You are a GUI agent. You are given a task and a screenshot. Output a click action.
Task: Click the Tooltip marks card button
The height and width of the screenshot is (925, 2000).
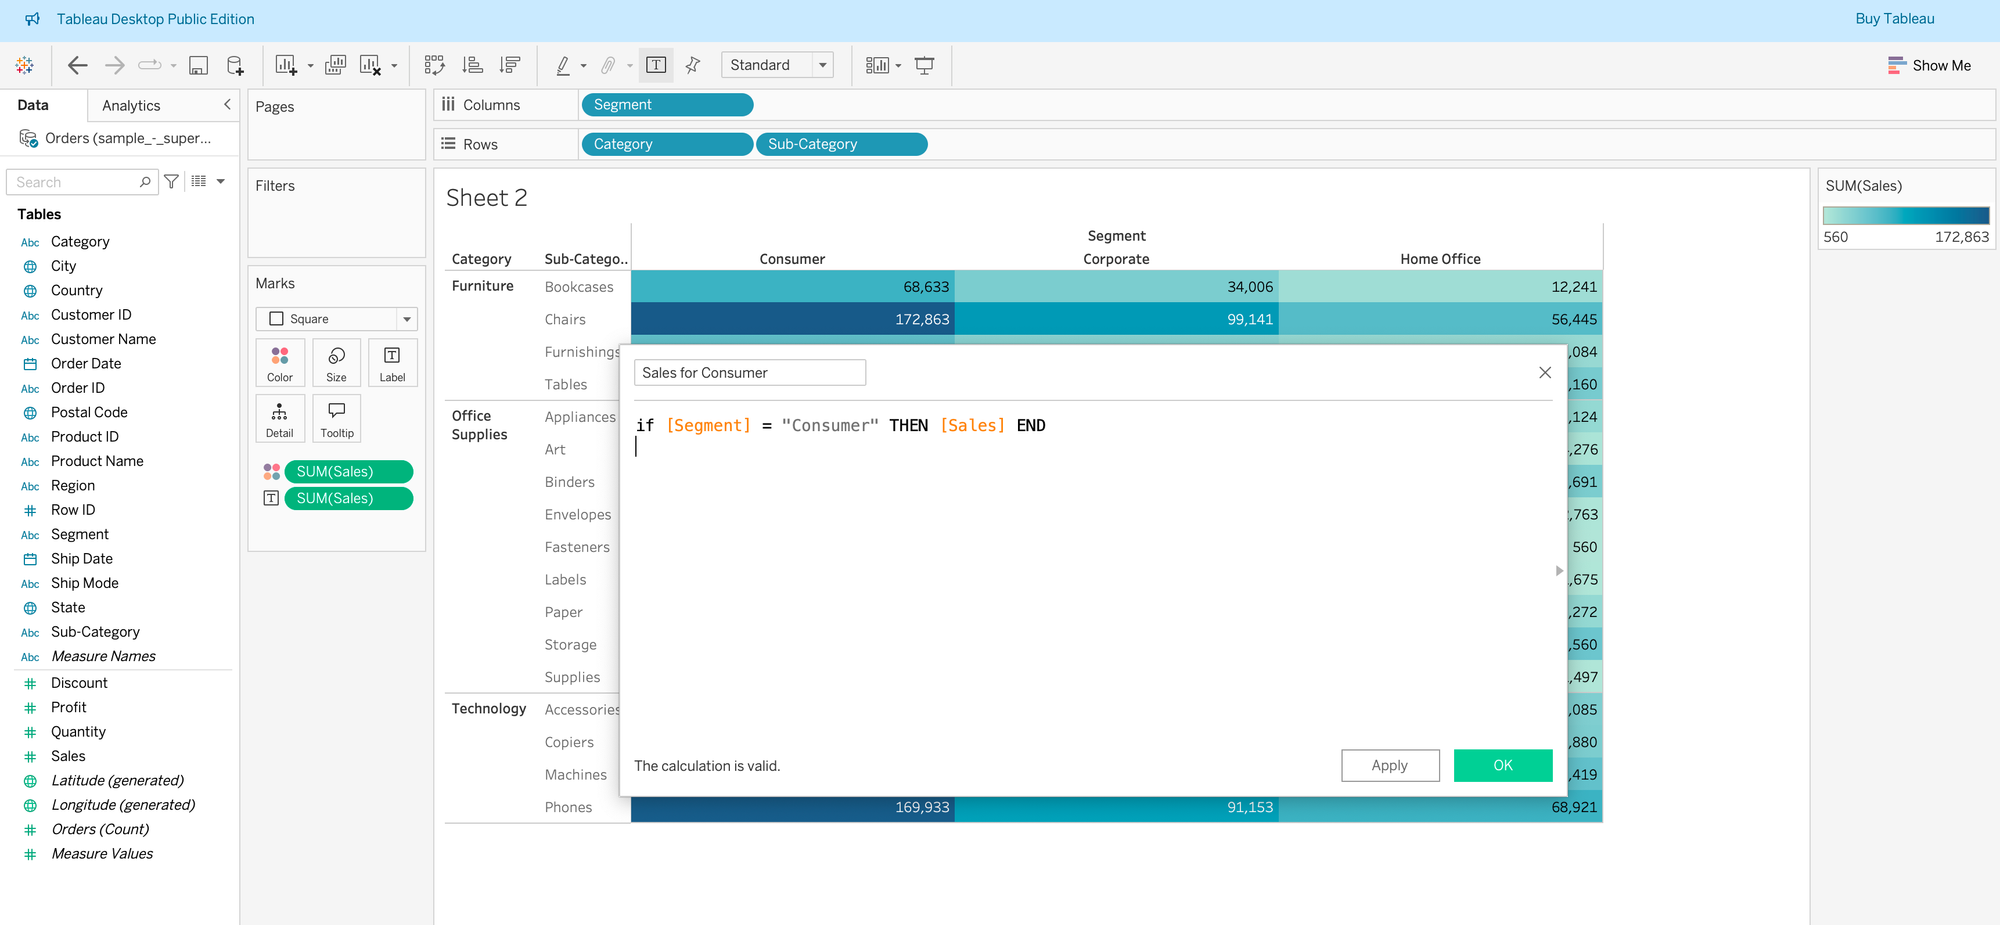(x=337, y=419)
